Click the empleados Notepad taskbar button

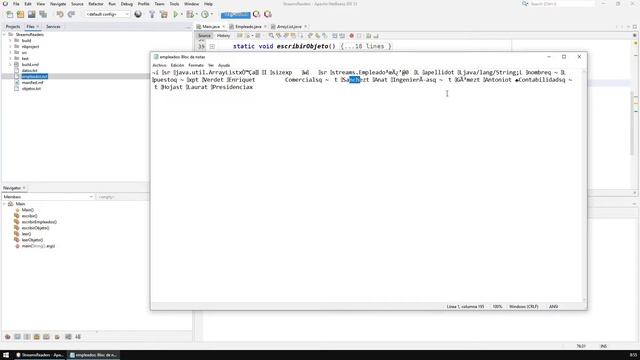click(93, 355)
